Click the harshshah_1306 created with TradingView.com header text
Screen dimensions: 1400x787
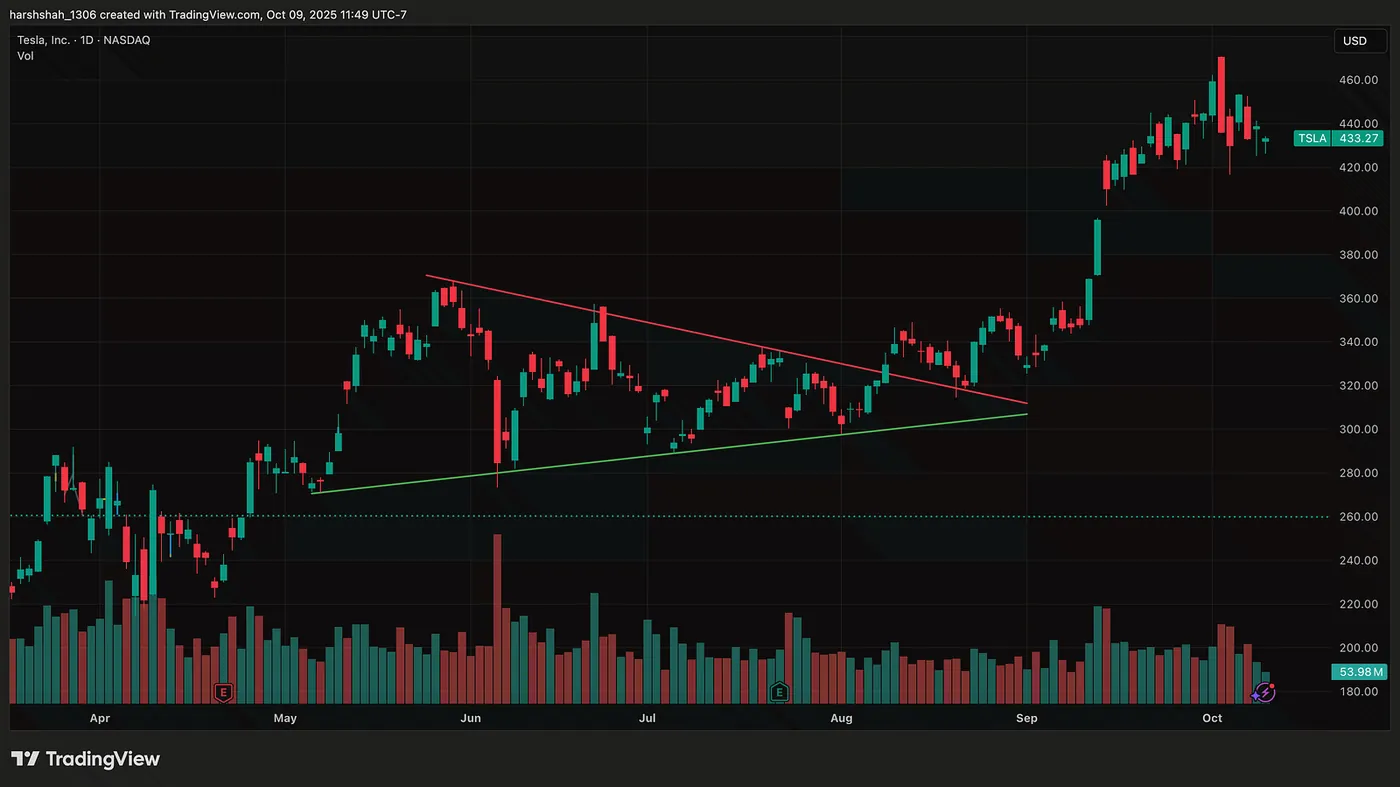[208, 14]
